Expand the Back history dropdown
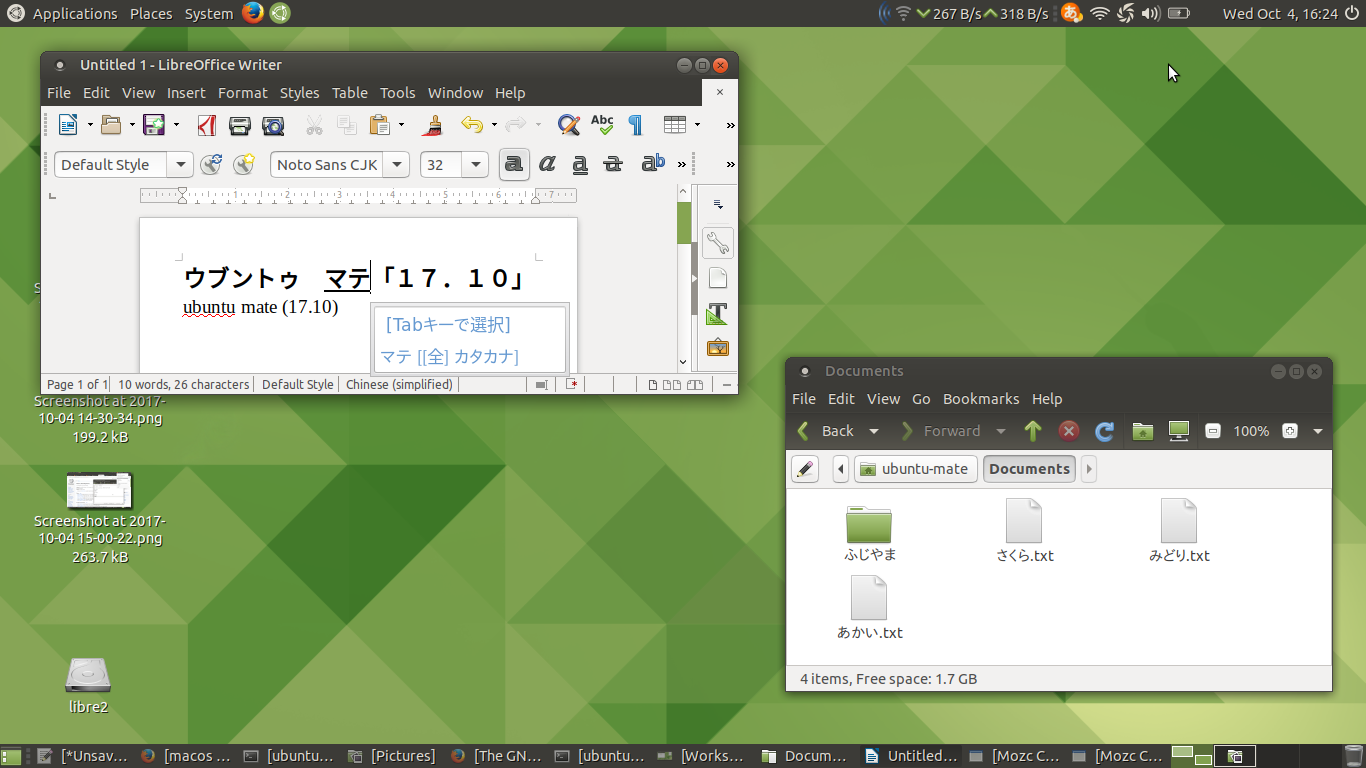This screenshot has width=1366, height=768. (874, 431)
